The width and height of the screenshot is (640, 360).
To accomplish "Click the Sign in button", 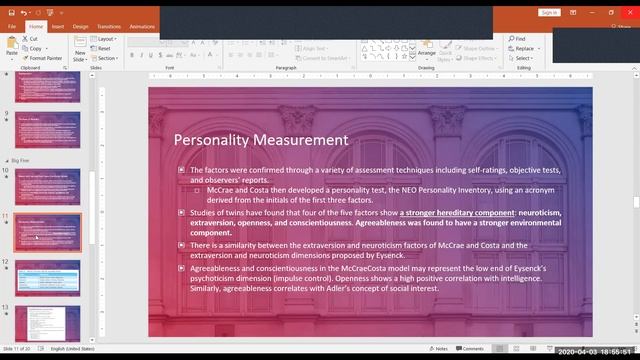I will tap(549, 13).
